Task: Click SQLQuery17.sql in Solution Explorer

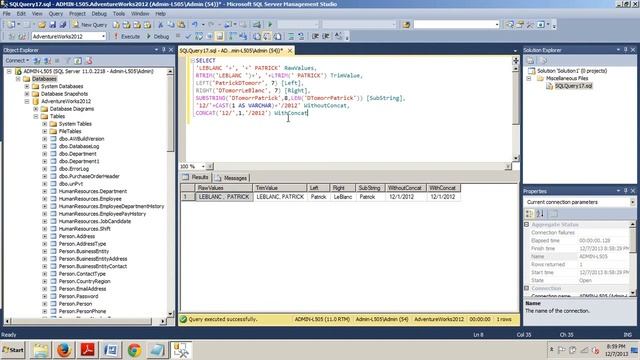Action: [x=573, y=86]
